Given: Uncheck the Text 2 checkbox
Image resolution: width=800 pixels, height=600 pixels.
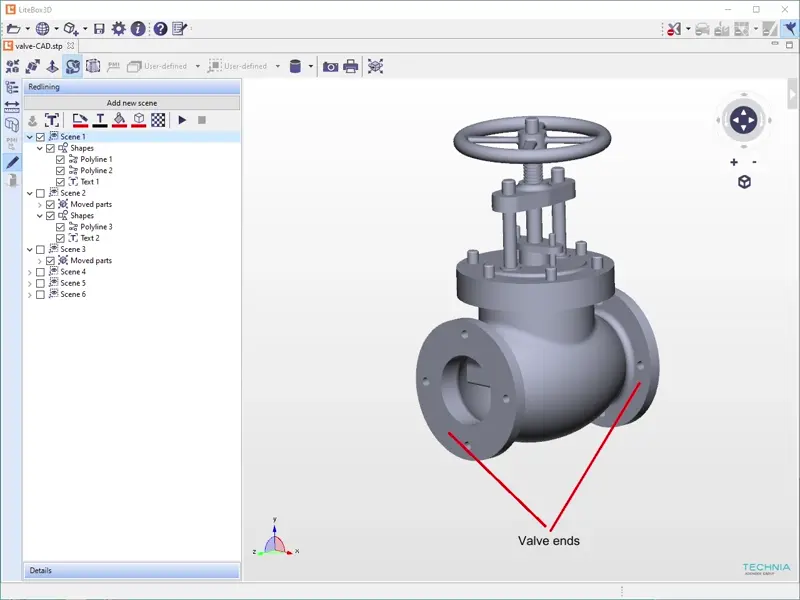Looking at the screenshot, I should 61,238.
